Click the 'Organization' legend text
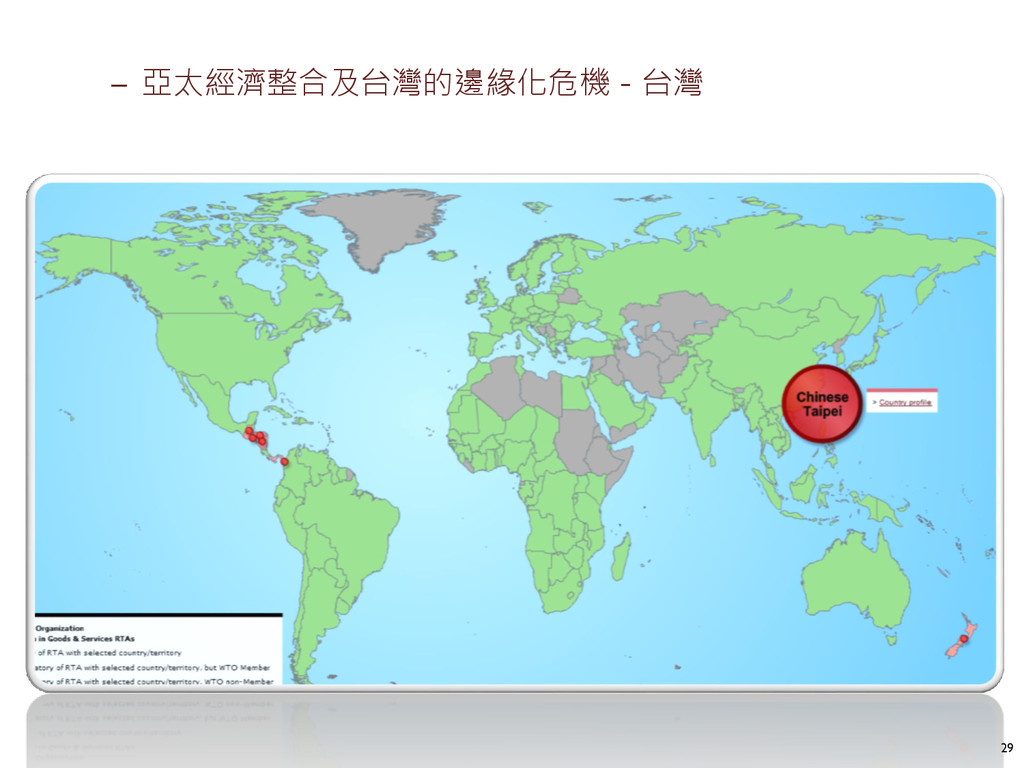Image resolution: width=1024 pixels, height=768 pixels. pos(59,628)
